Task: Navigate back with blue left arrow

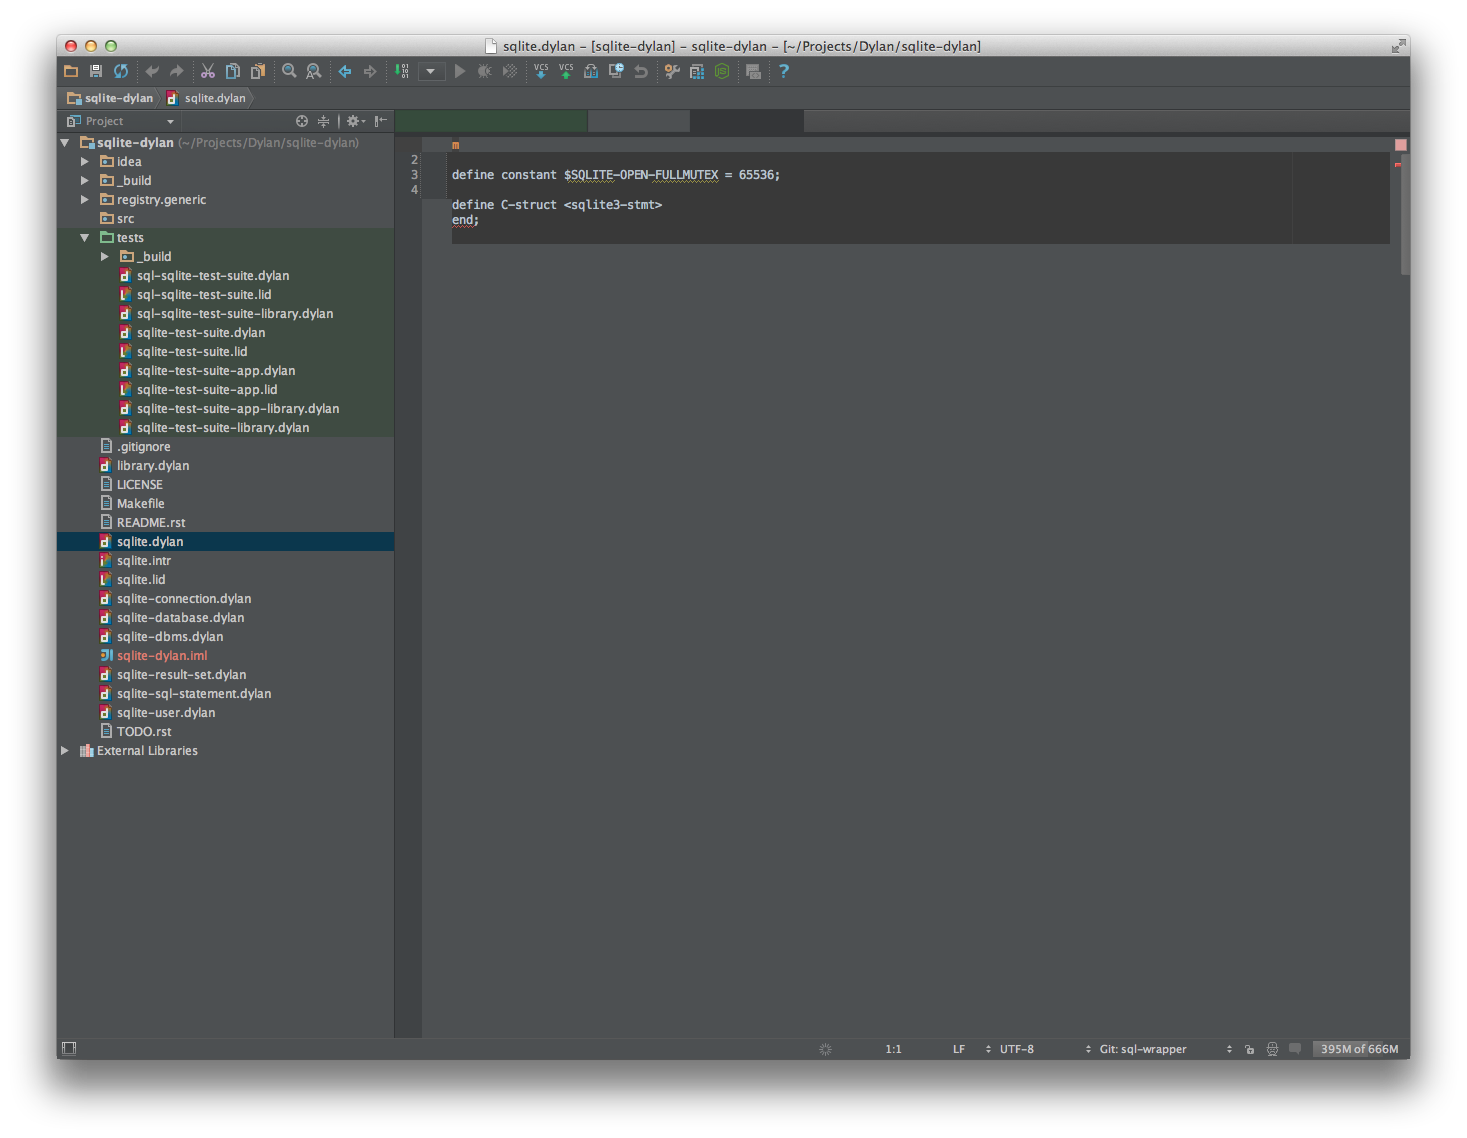Action: (x=345, y=71)
